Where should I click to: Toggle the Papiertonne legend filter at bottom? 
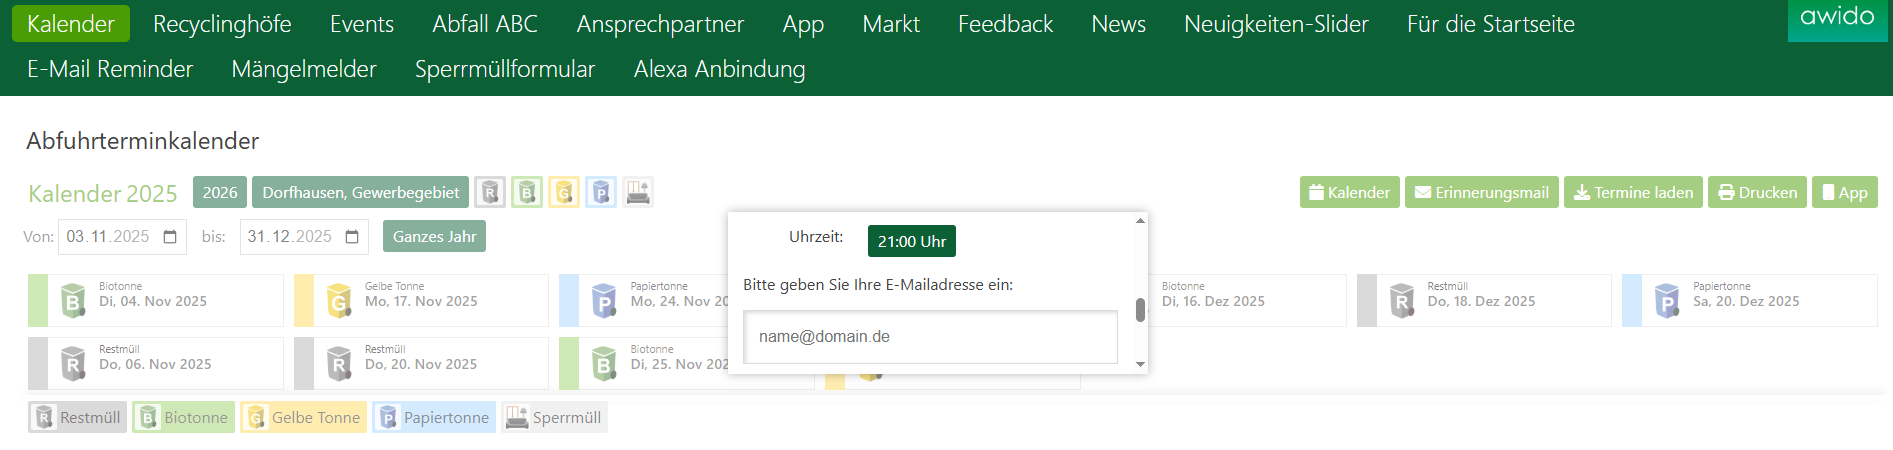click(x=434, y=418)
